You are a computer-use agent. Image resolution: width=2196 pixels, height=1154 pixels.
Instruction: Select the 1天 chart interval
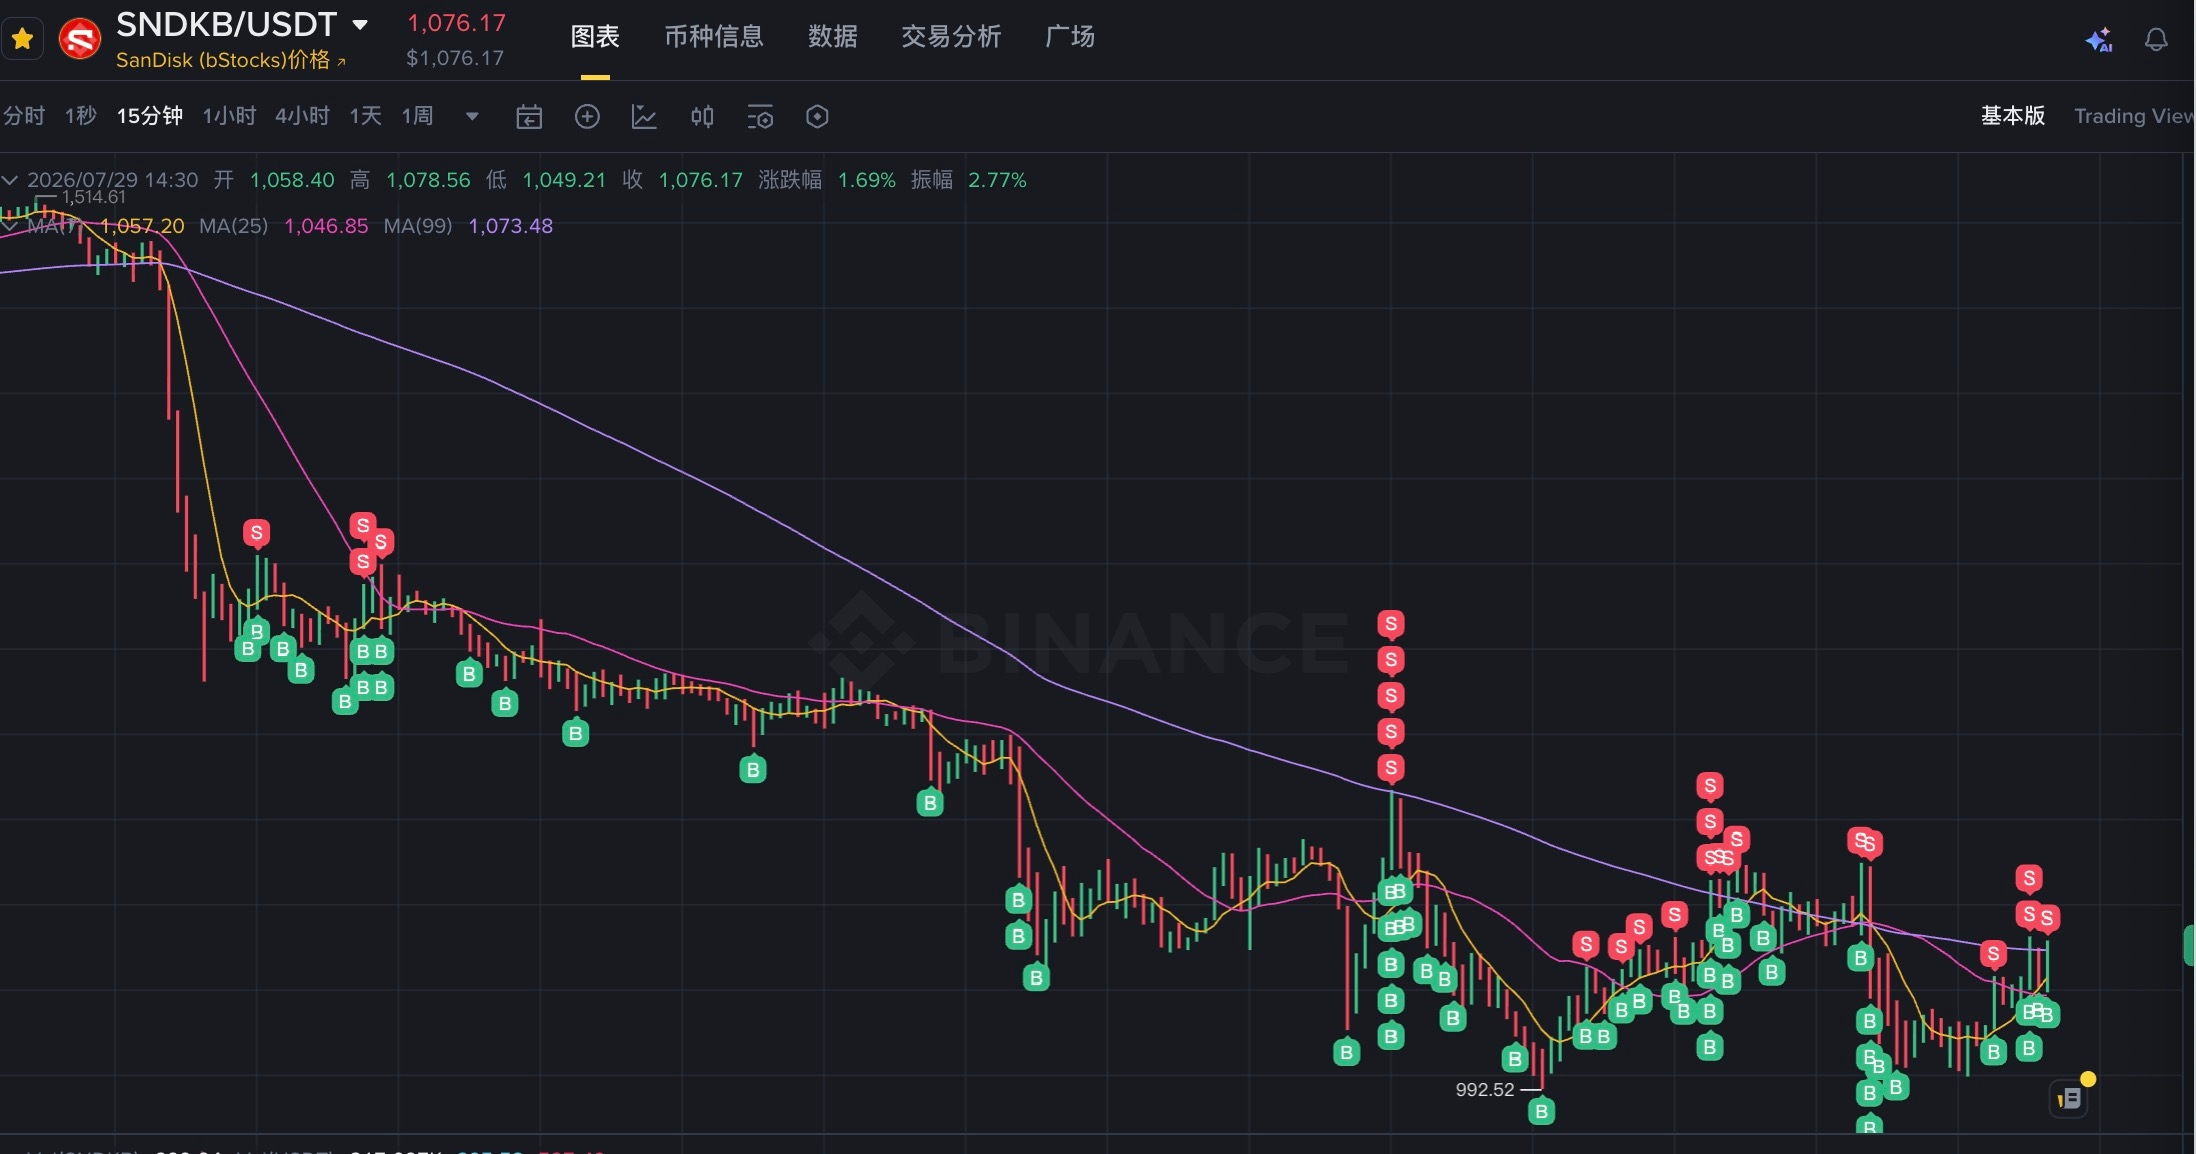tap(366, 116)
